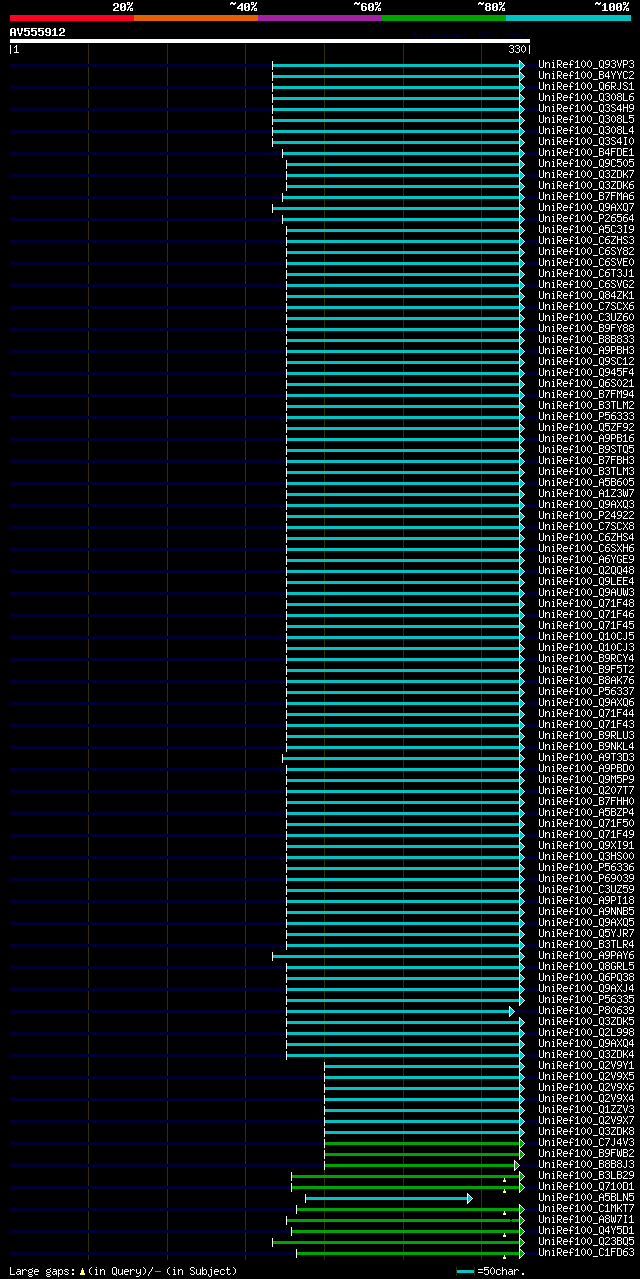The height and width of the screenshot is (1279, 640).
Task: Click the label UniRef100_Q2V9Y1
Action: tap(586, 1065)
